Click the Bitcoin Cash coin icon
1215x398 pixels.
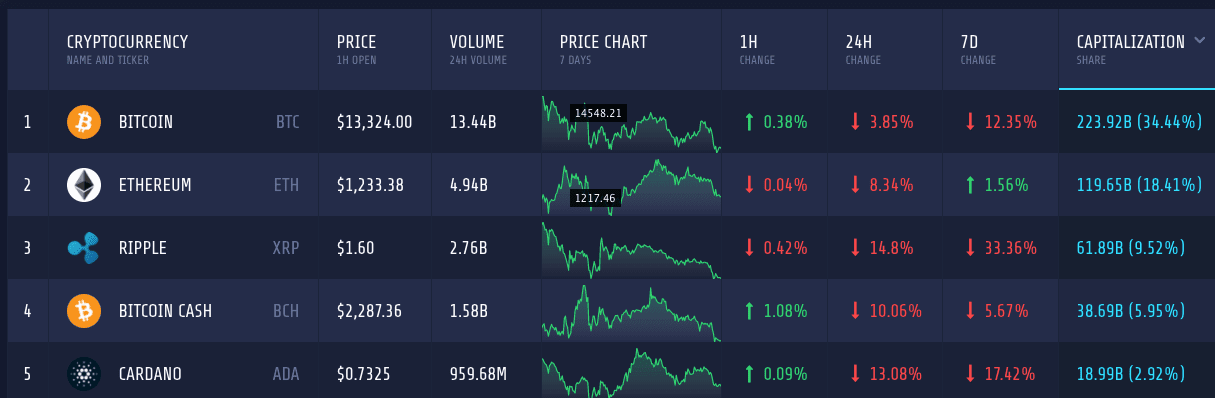(x=84, y=311)
